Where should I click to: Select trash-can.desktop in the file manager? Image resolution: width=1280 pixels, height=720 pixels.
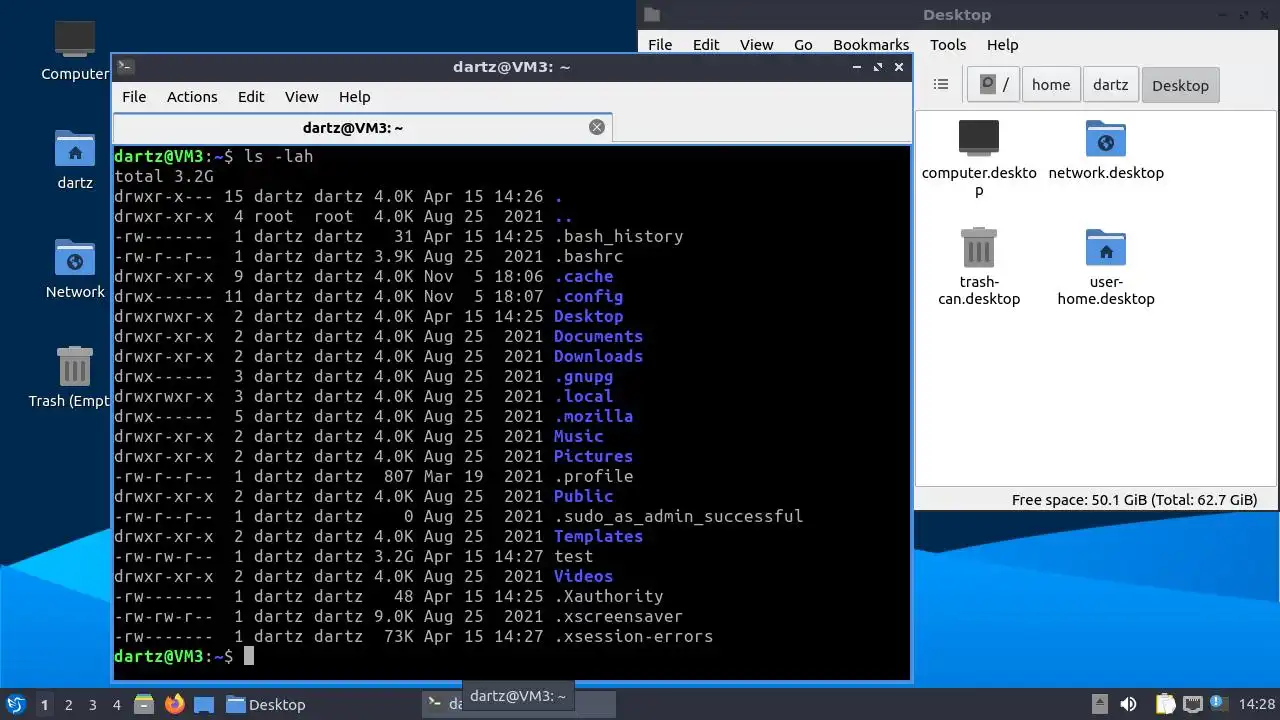[979, 266]
